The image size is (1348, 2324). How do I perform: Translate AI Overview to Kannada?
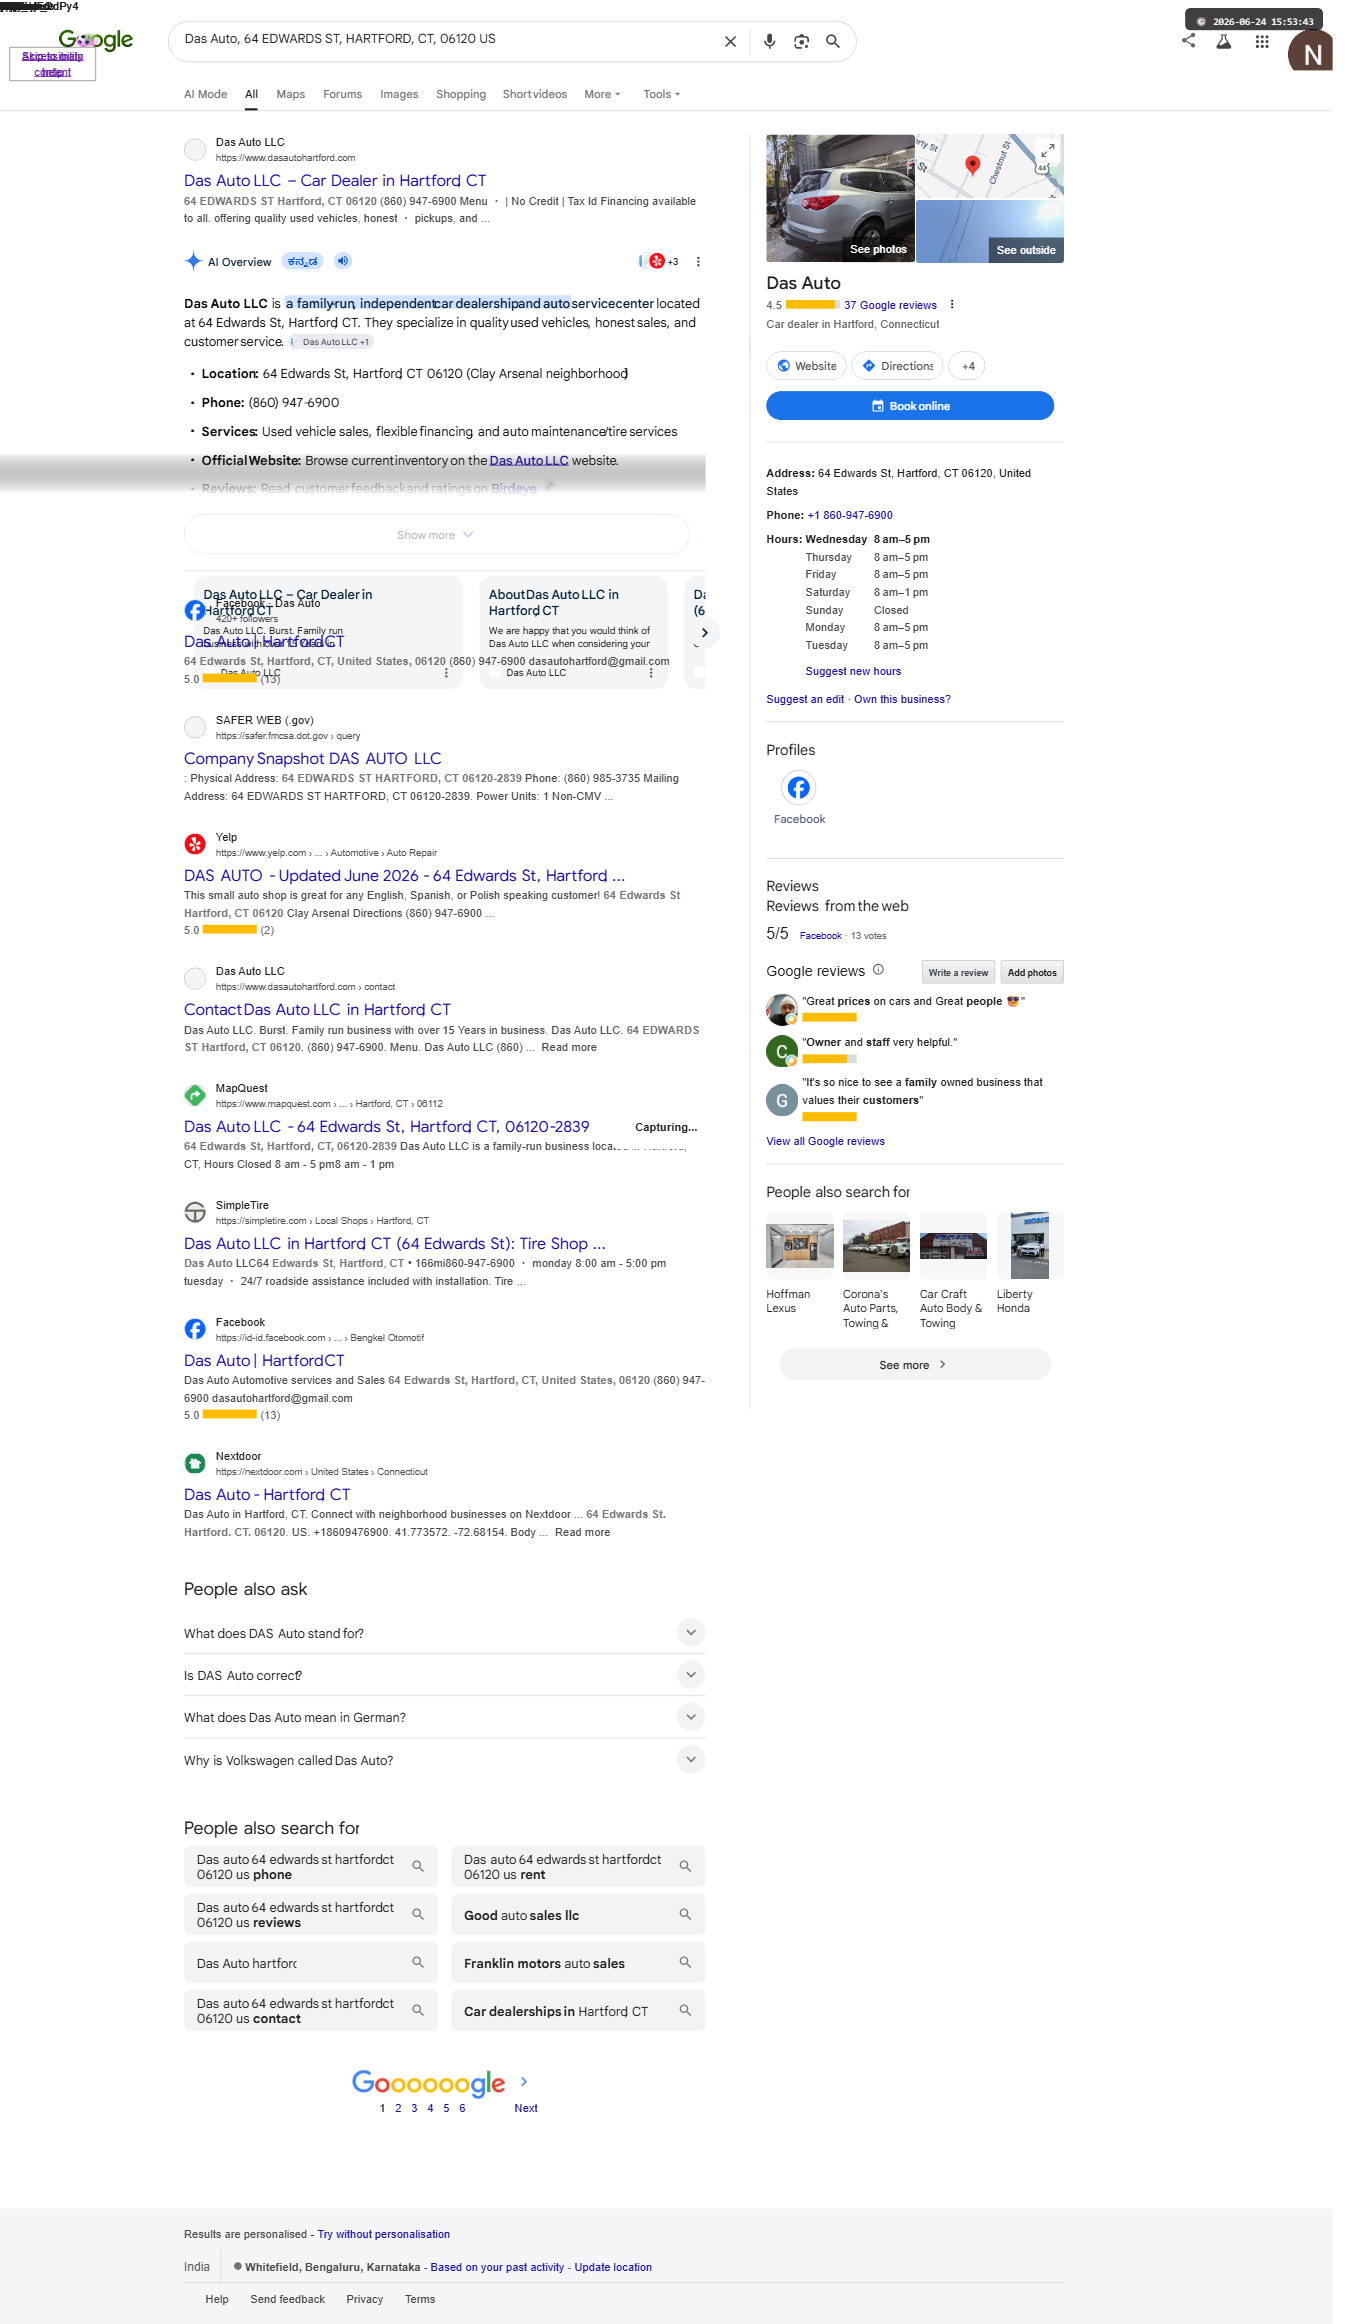(302, 261)
